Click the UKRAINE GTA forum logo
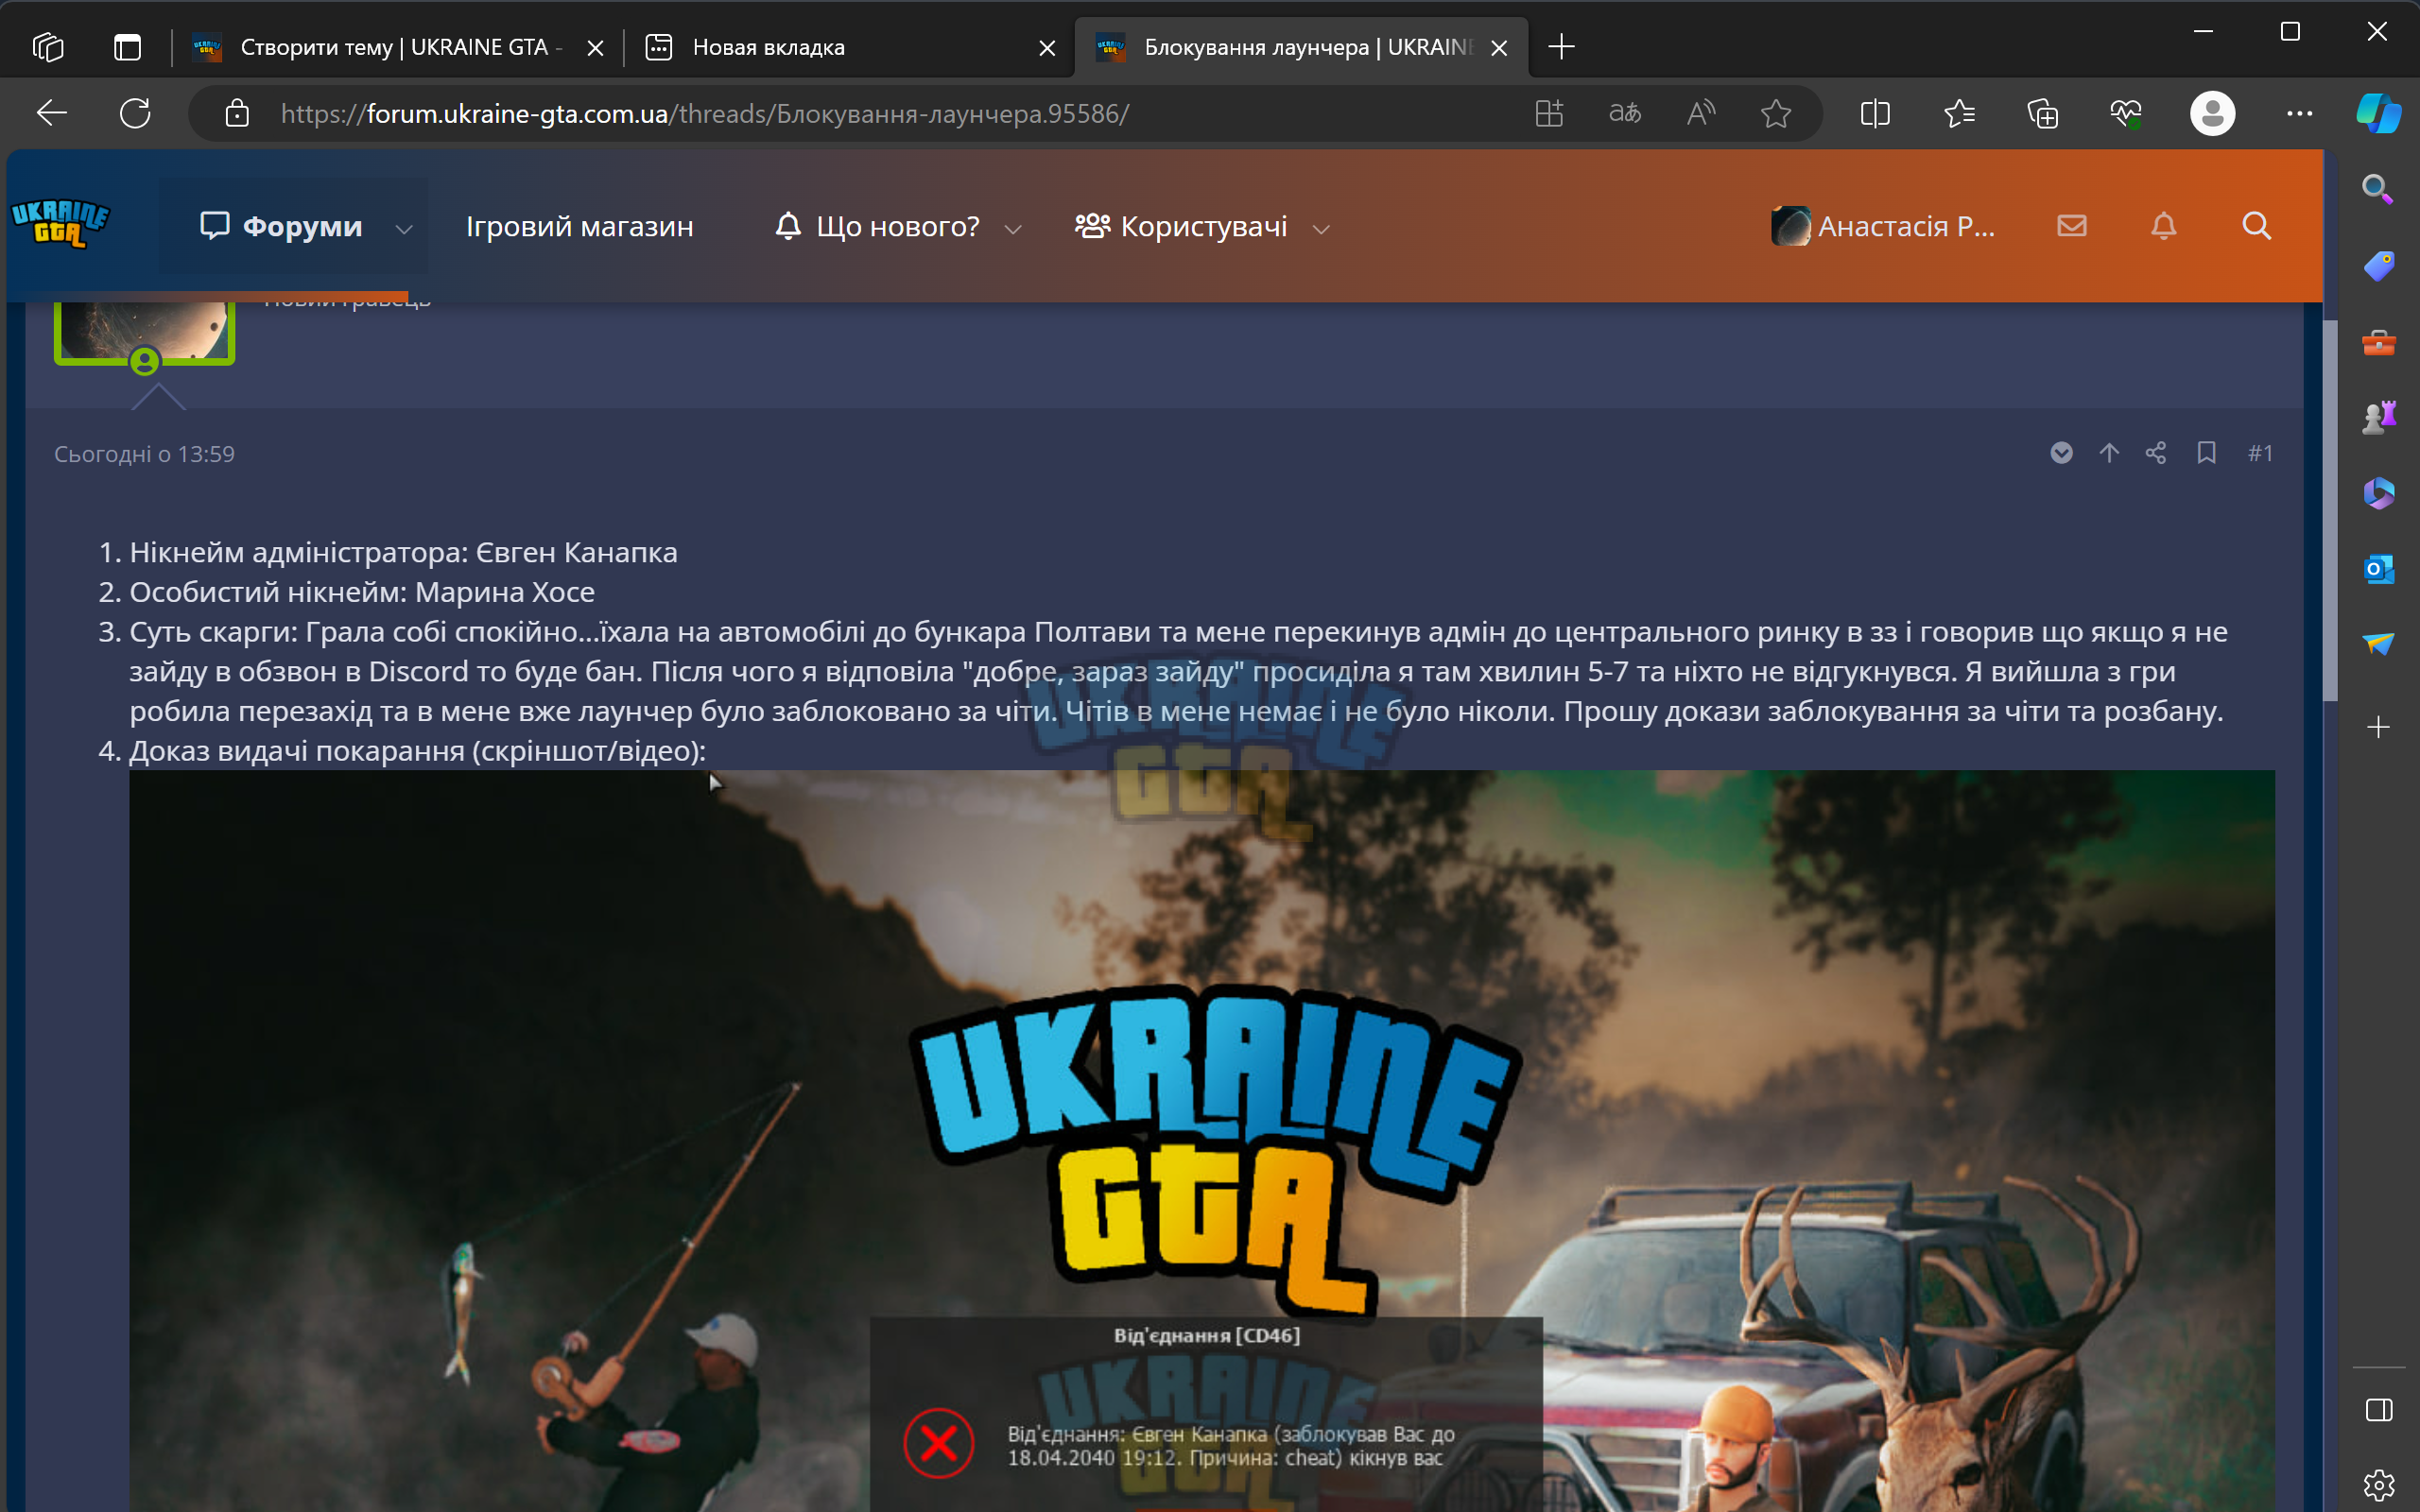Viewport: 2420px width, 1512px height. coord(60,224)
